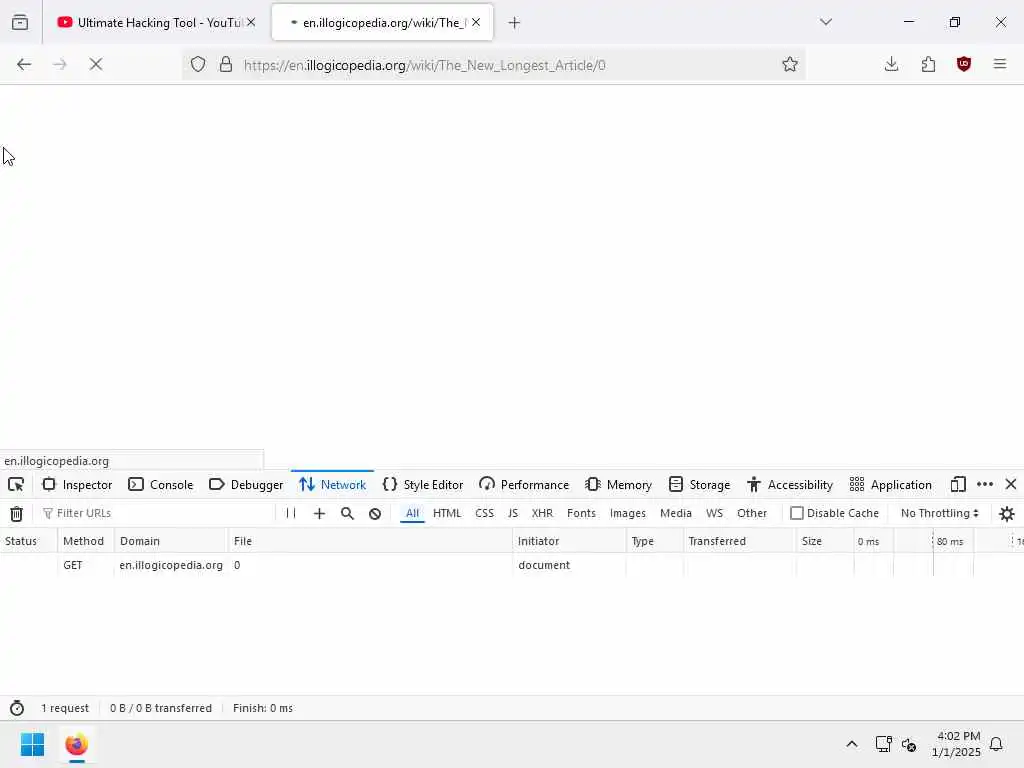Open the Storage panel
Image resolution: width=1024 pixels, height=768 pixels.
[699, 485]
